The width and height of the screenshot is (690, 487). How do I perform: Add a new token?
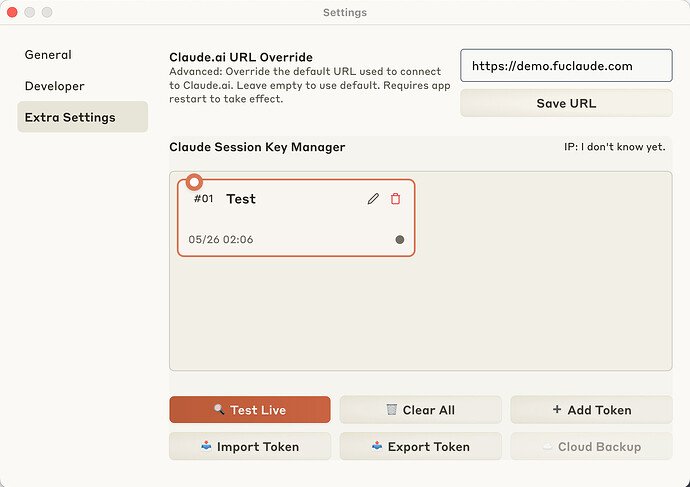pyautogui.click(x=591, y=410)
